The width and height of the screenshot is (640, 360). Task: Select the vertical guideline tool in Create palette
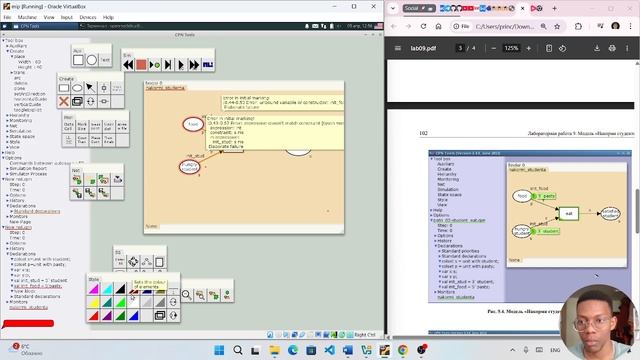point(104,88)
